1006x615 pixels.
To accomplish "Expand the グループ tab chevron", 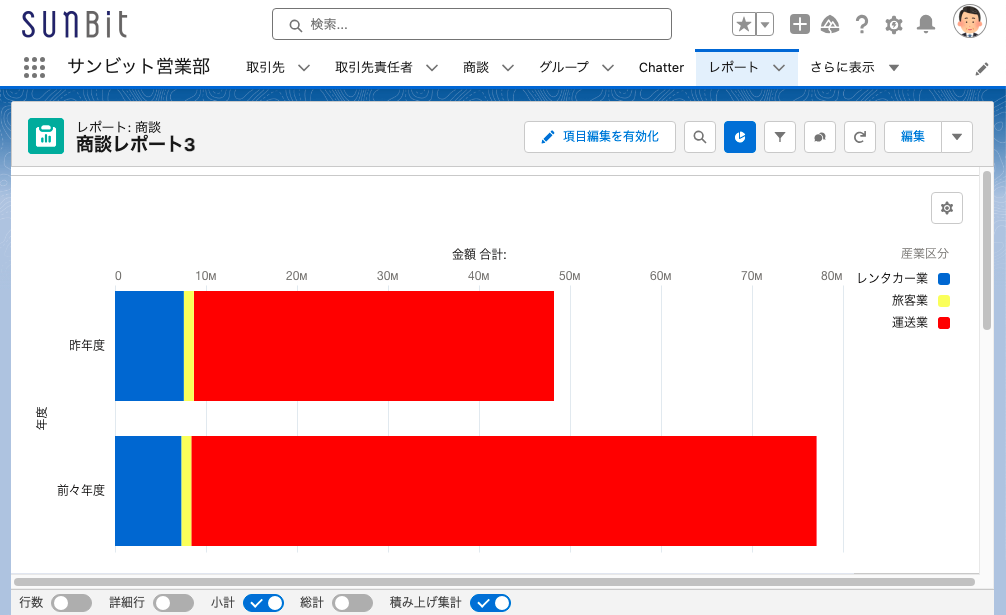I will tap(608, 67).
